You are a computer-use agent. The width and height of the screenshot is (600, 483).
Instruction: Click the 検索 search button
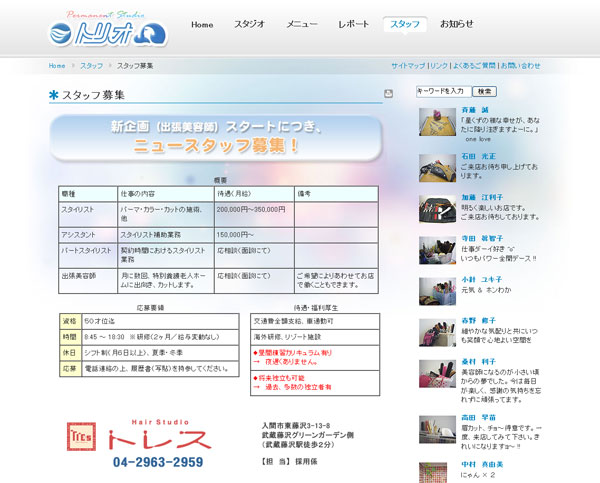click(485, 91)
